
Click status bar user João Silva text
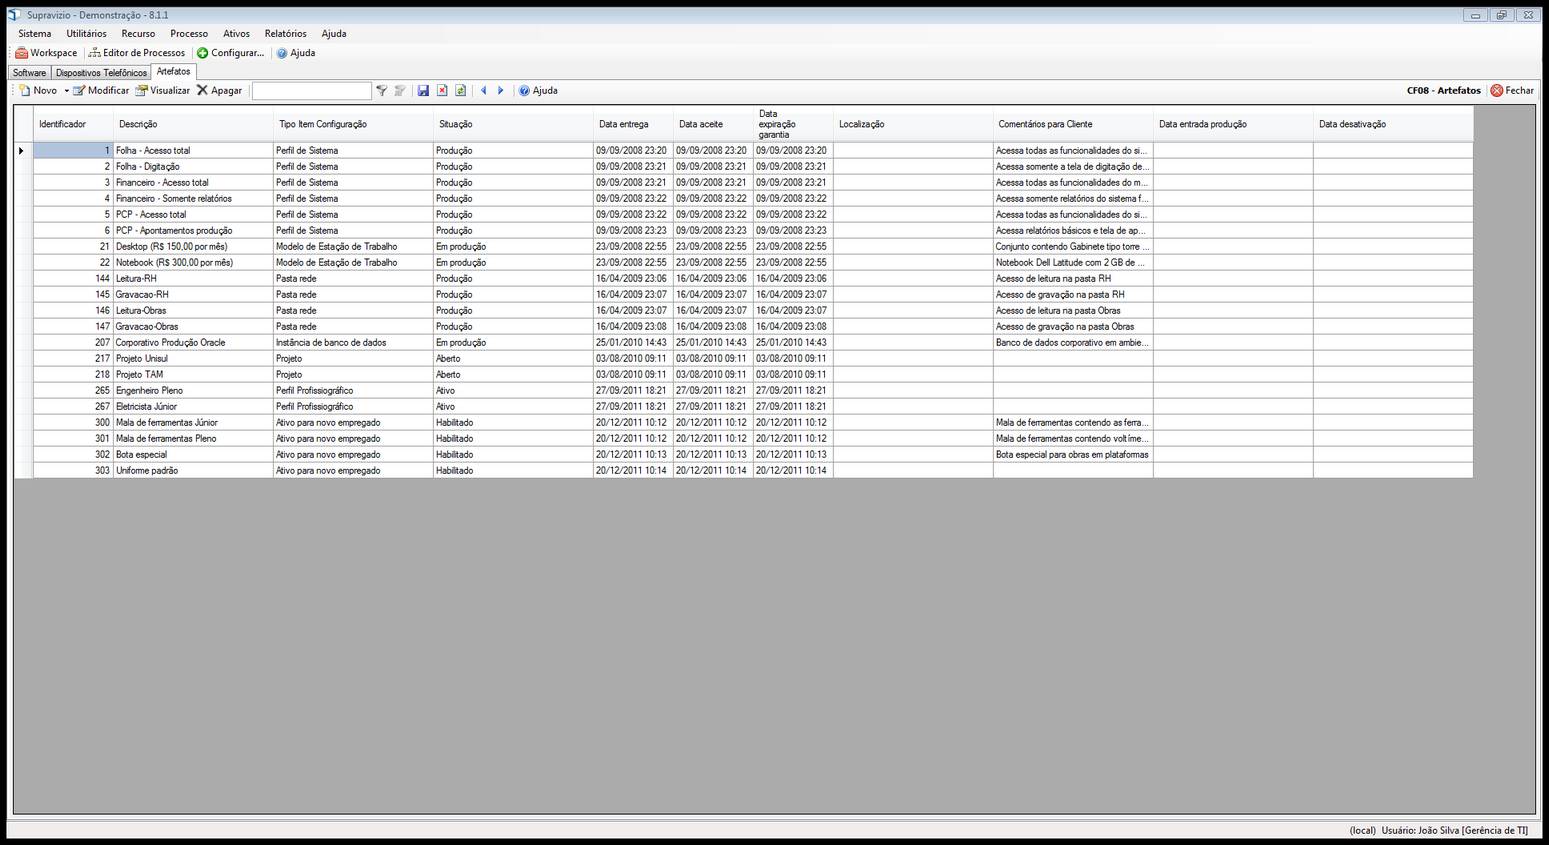click(x=1455, y=831)
